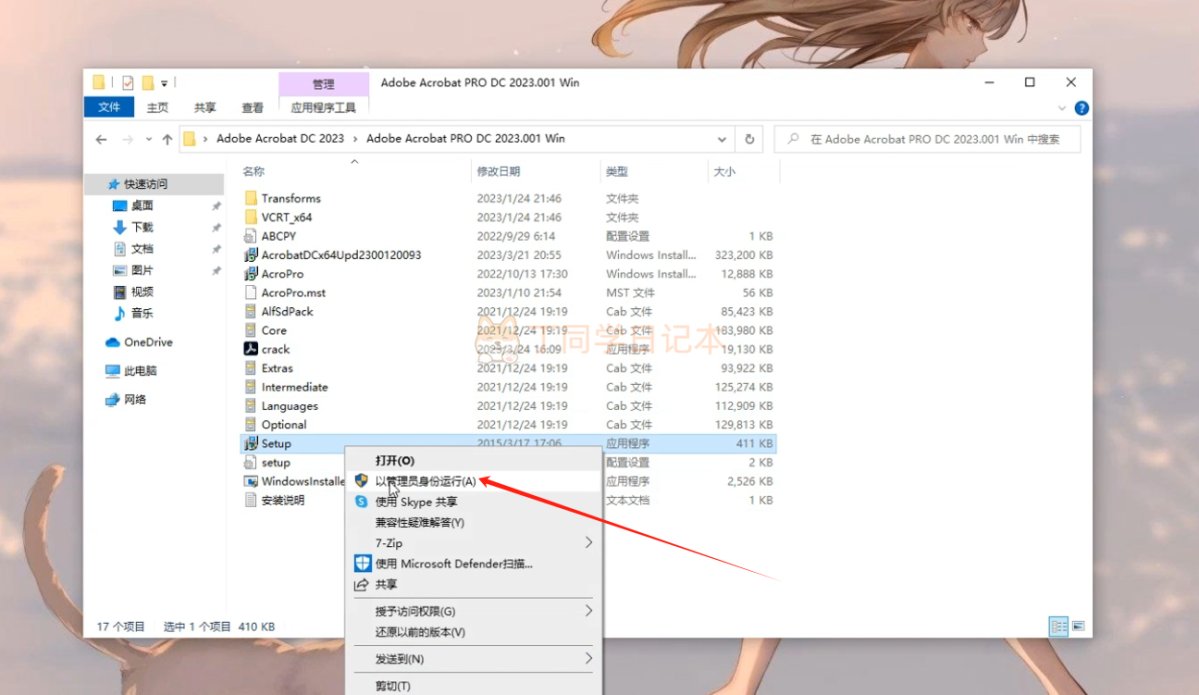This screenshot has width=1199, height=695.
Task: Click Adobe Acrobat DC 2023 breadcrumb
Action: tap(280, 138)
